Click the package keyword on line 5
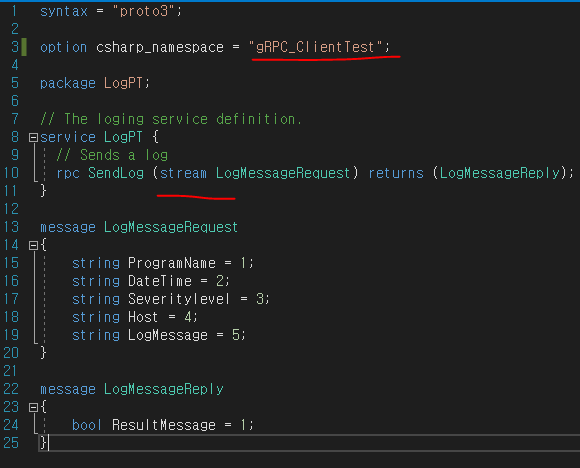The width and height of the screenshot is (580, 468). [68, 83]
